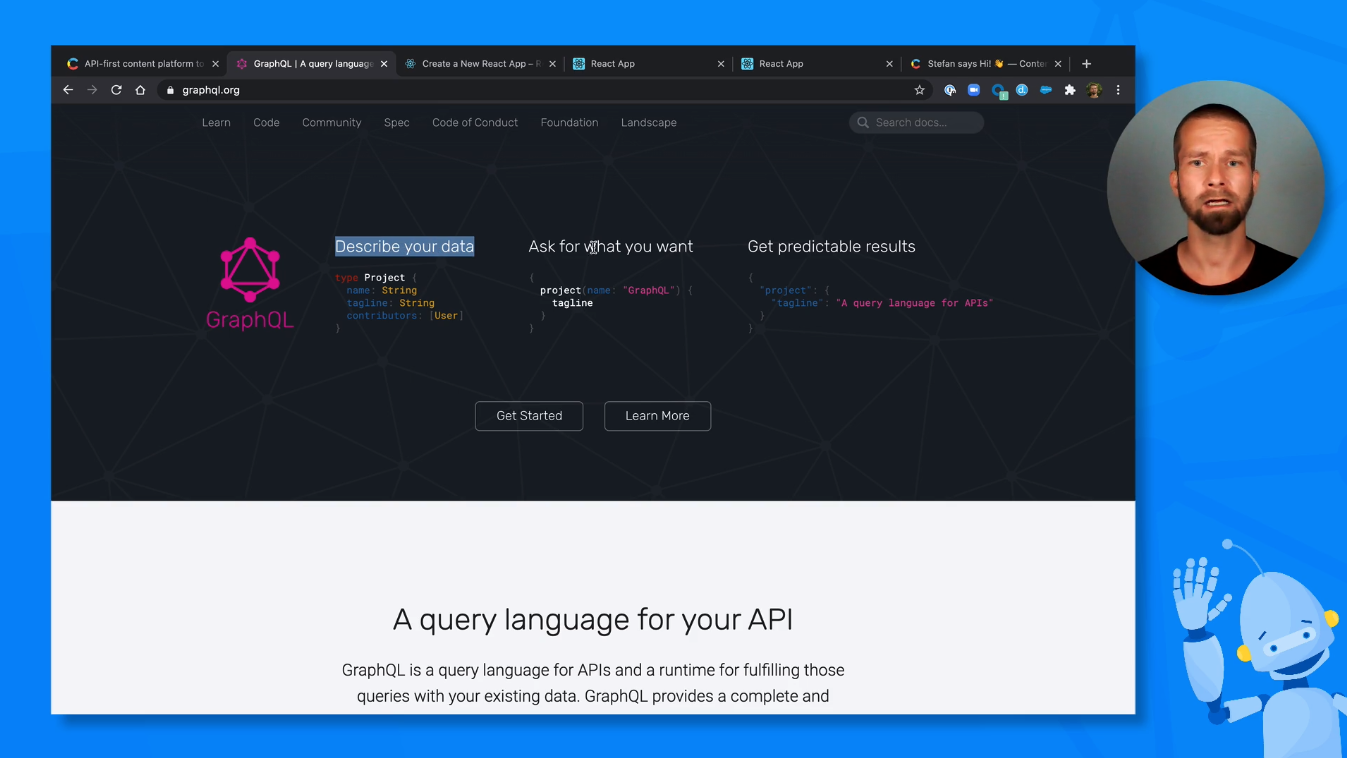Screen dimensions: 1347x758
Task: Open the Extensions puzzle piece menu
Action: click(1069, 90)
